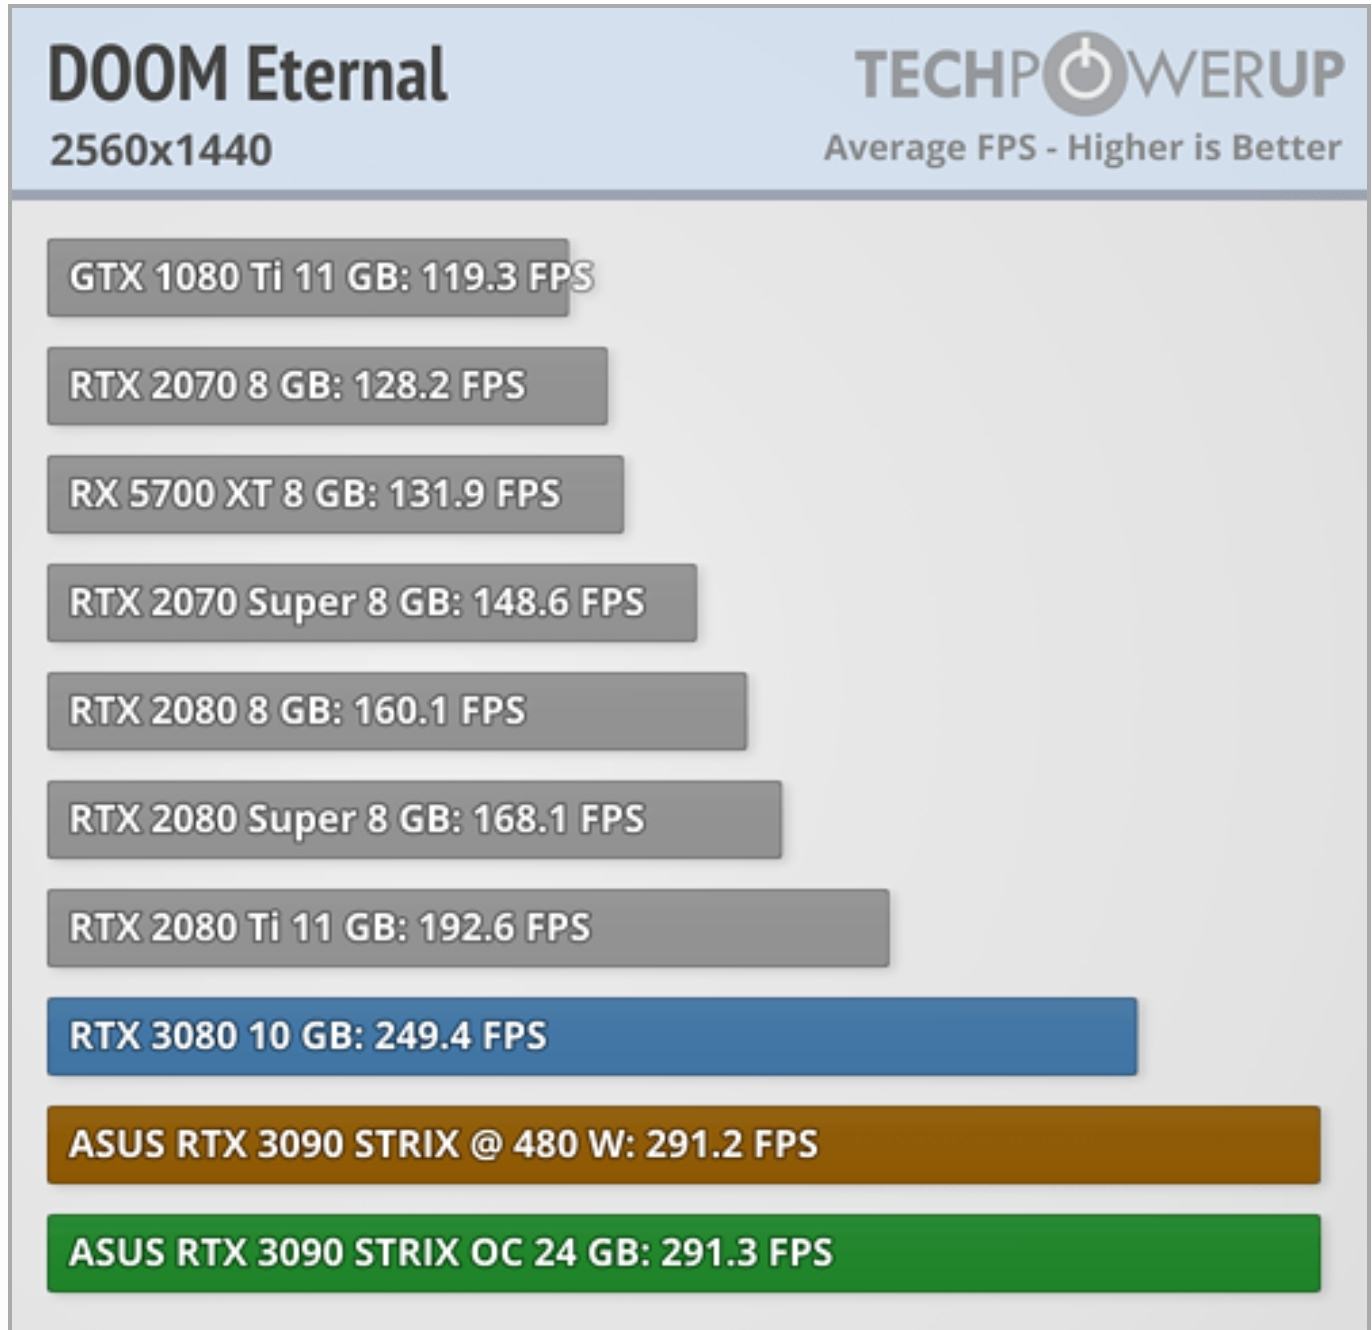Click the 2560x1440 resolution label
This screenshot has height=1330, width=1372.
pyautogui.click(x=161, y=151)
